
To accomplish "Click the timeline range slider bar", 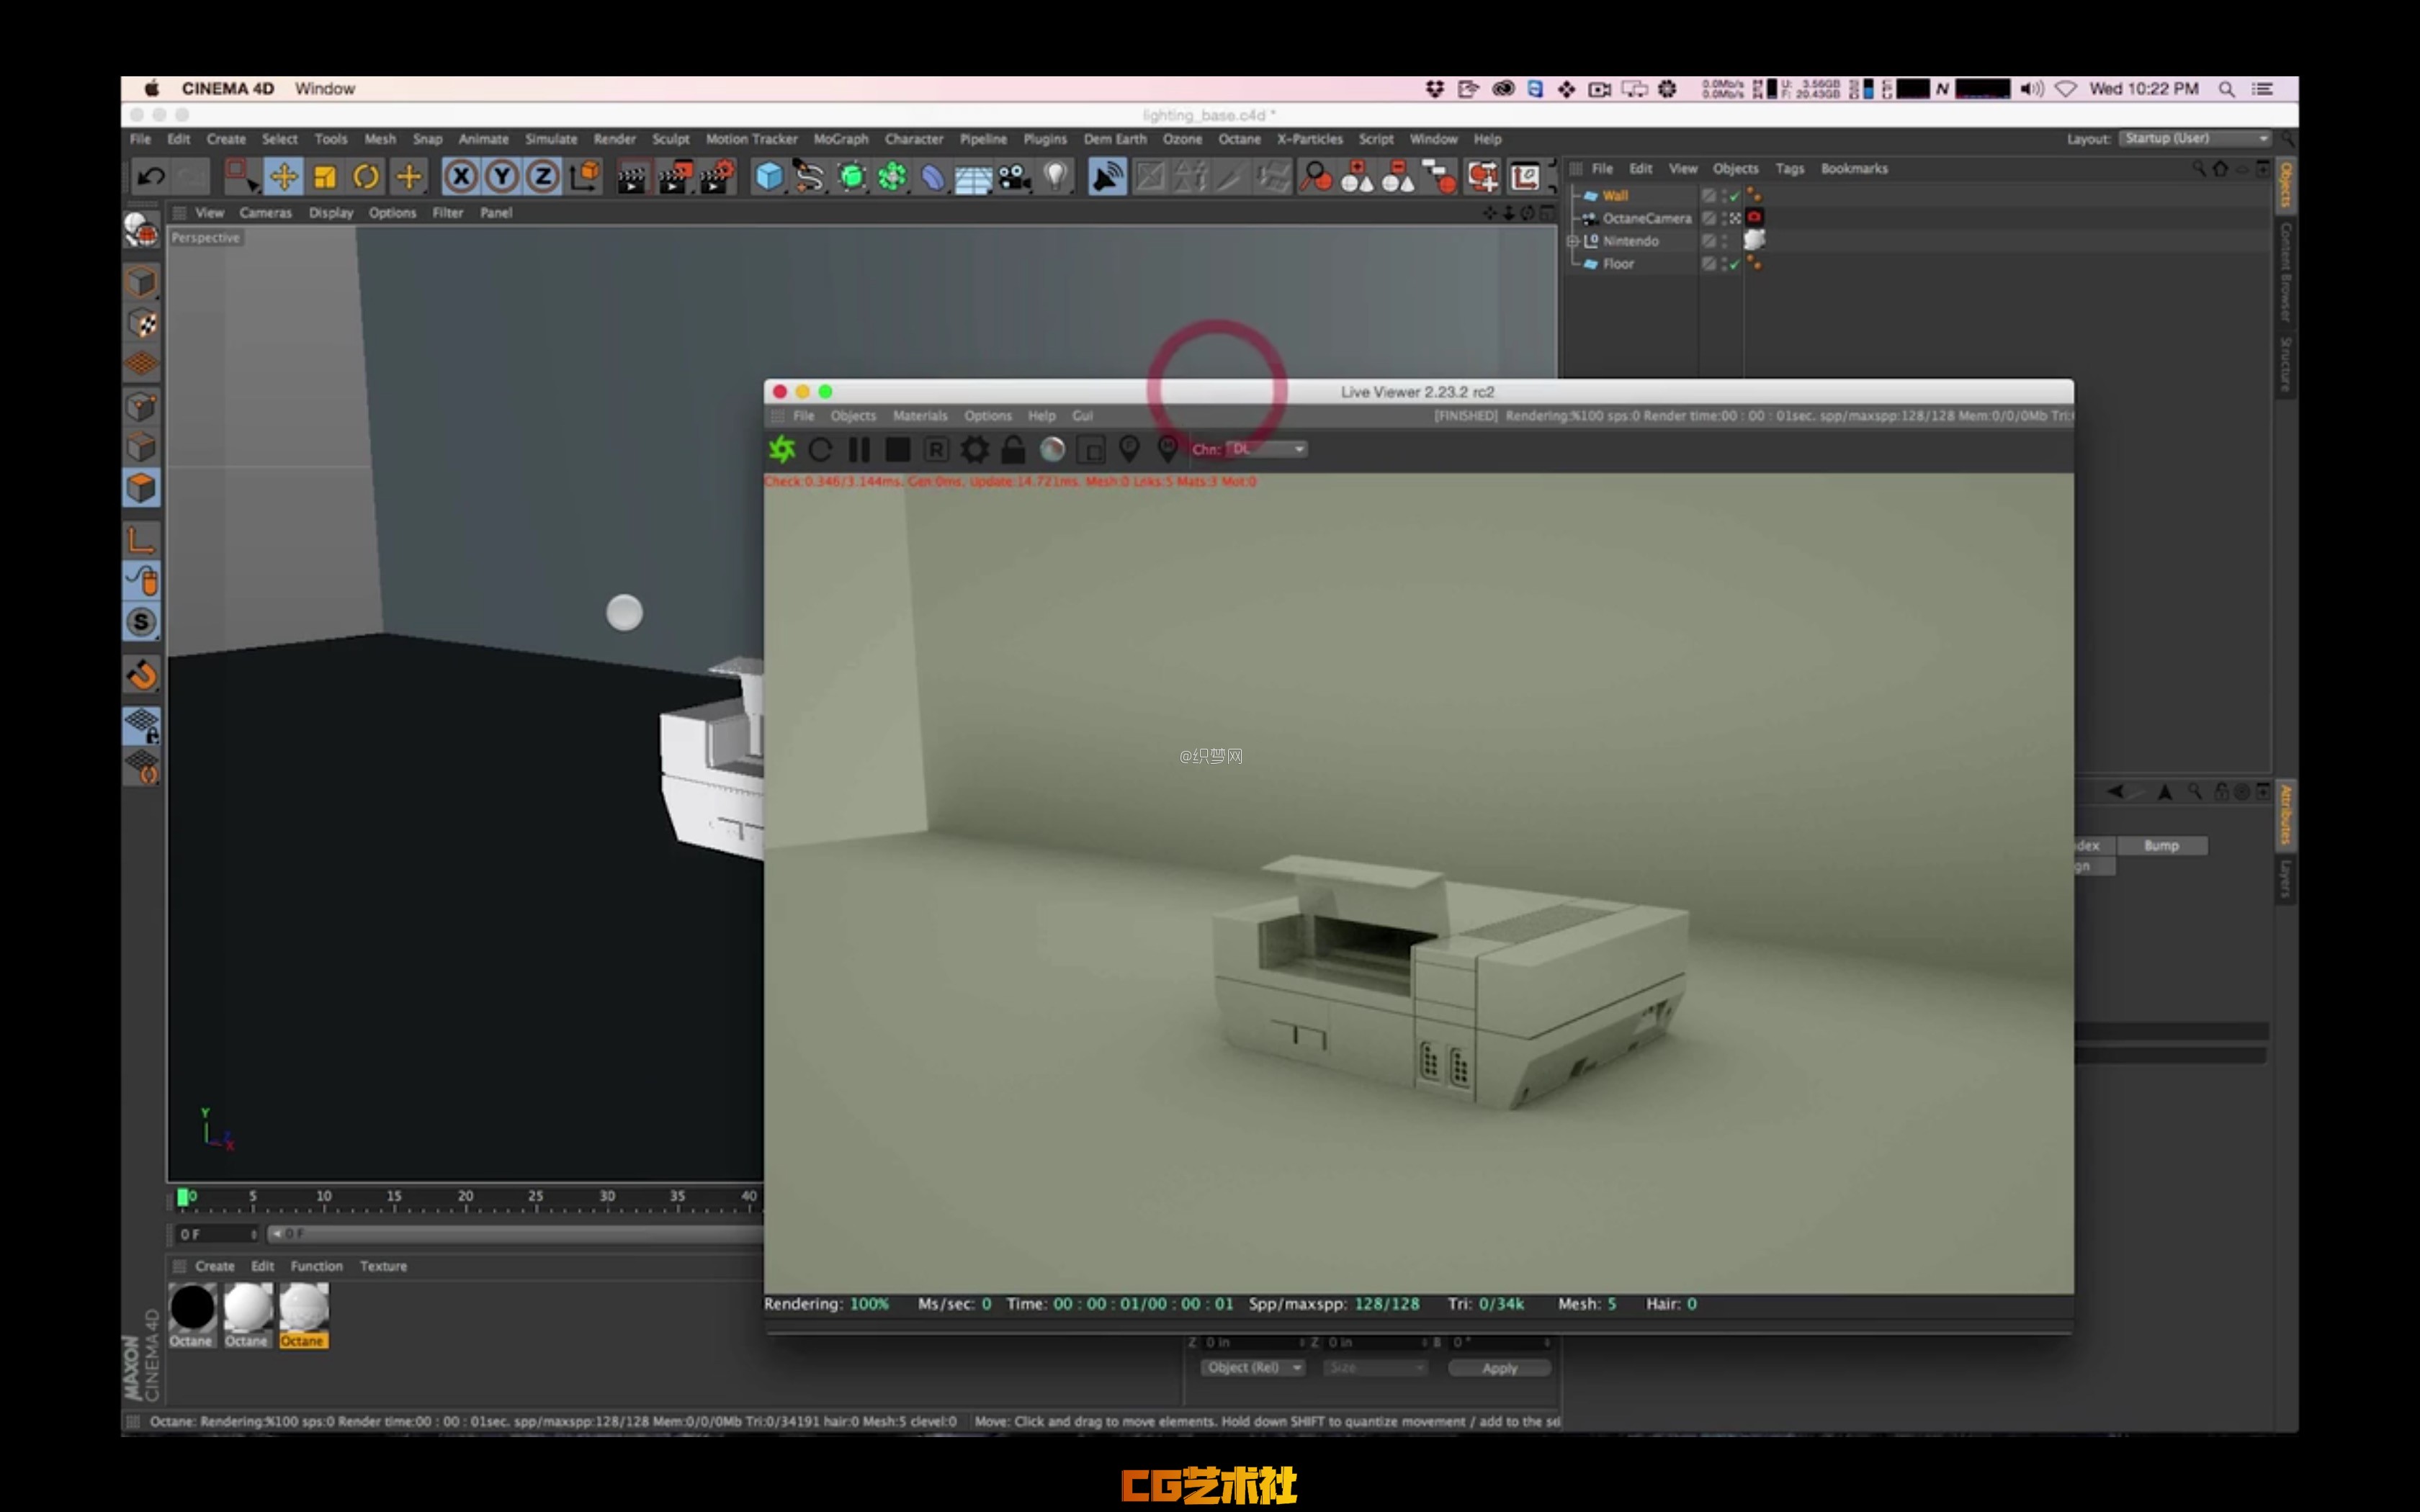I will 516,1234.
